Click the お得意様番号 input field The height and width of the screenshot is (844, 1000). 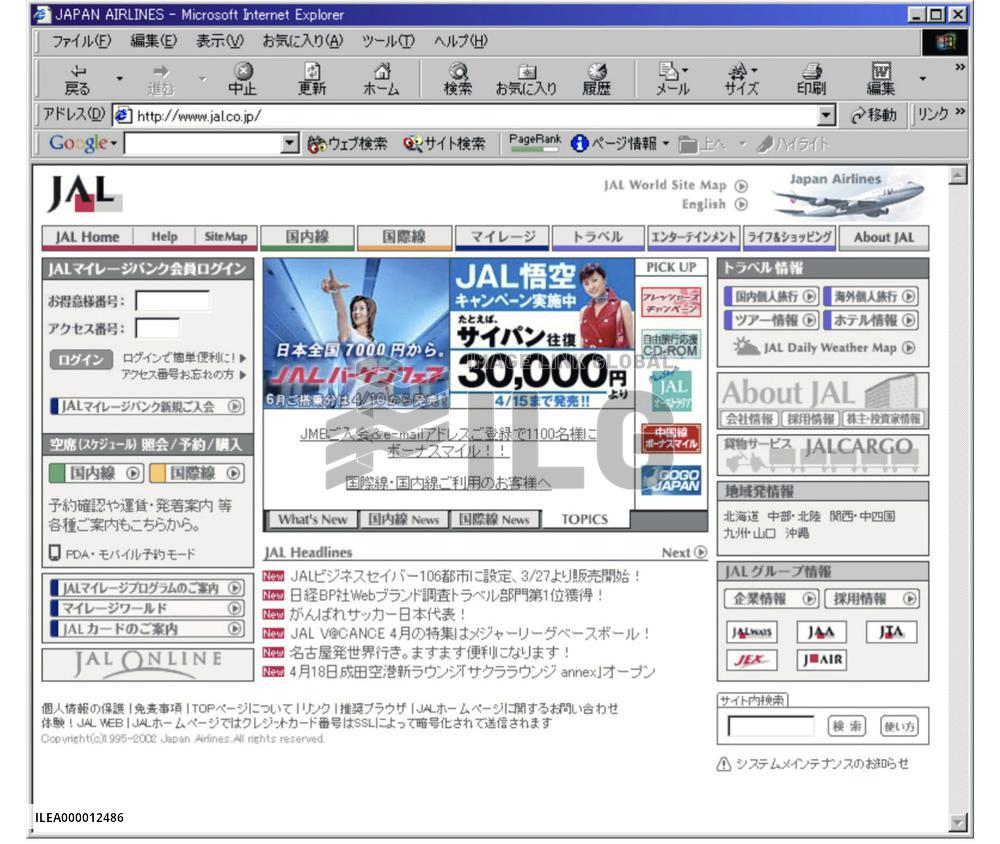click(x=173, y=301)
